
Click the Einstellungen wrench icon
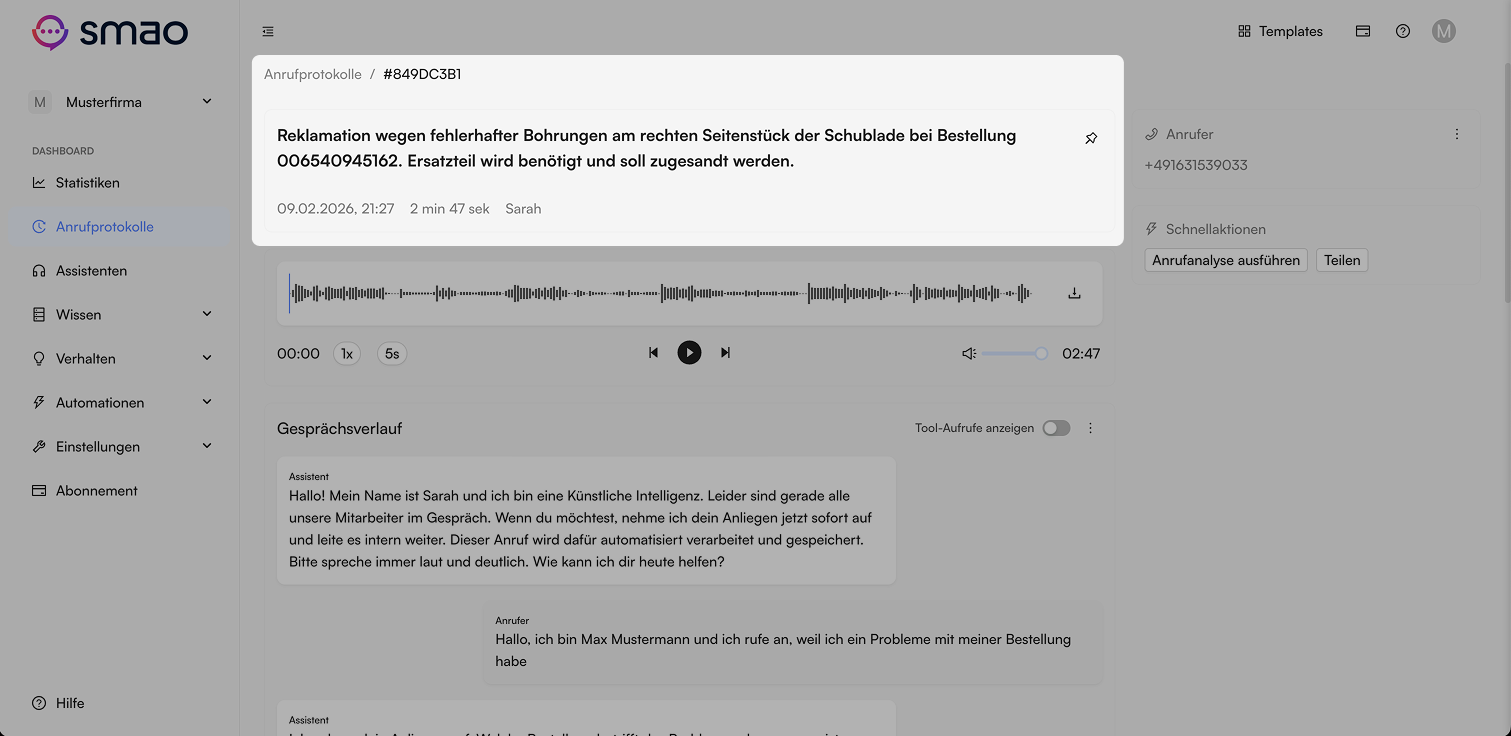[39, 447]
